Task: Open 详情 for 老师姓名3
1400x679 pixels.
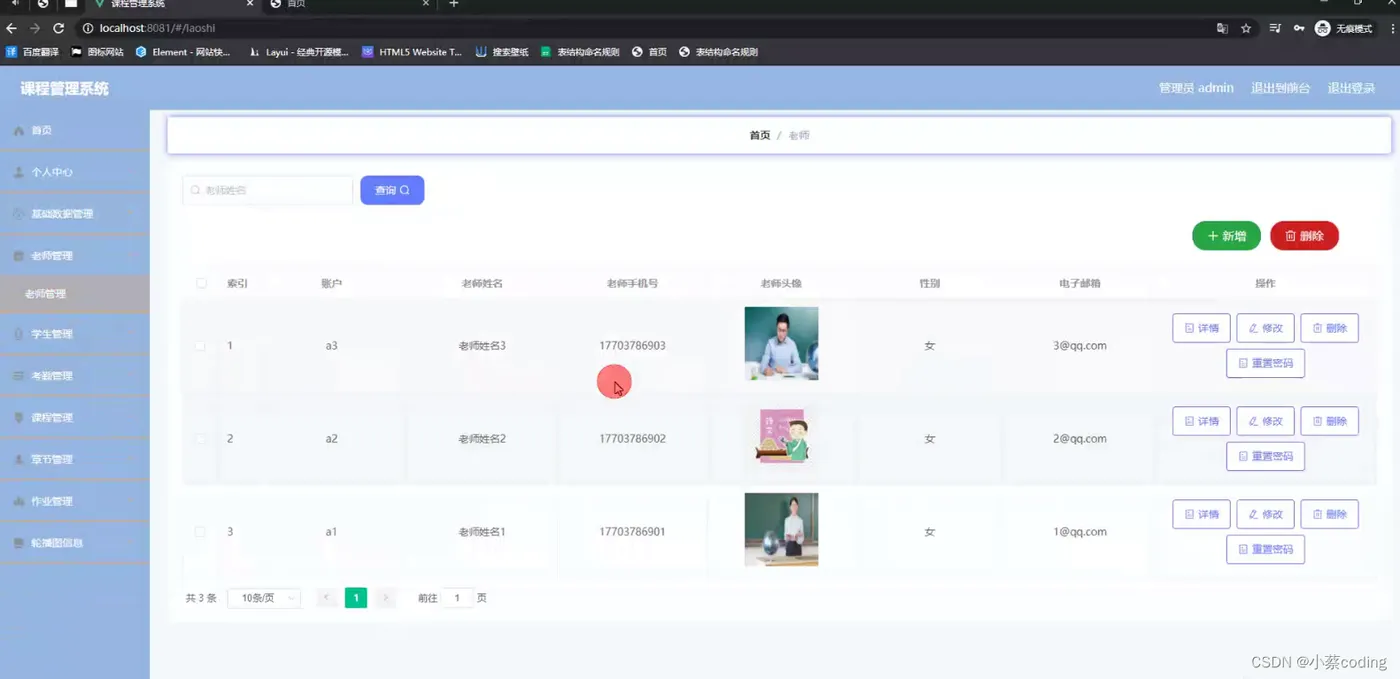Action: tap(1201, 328)
